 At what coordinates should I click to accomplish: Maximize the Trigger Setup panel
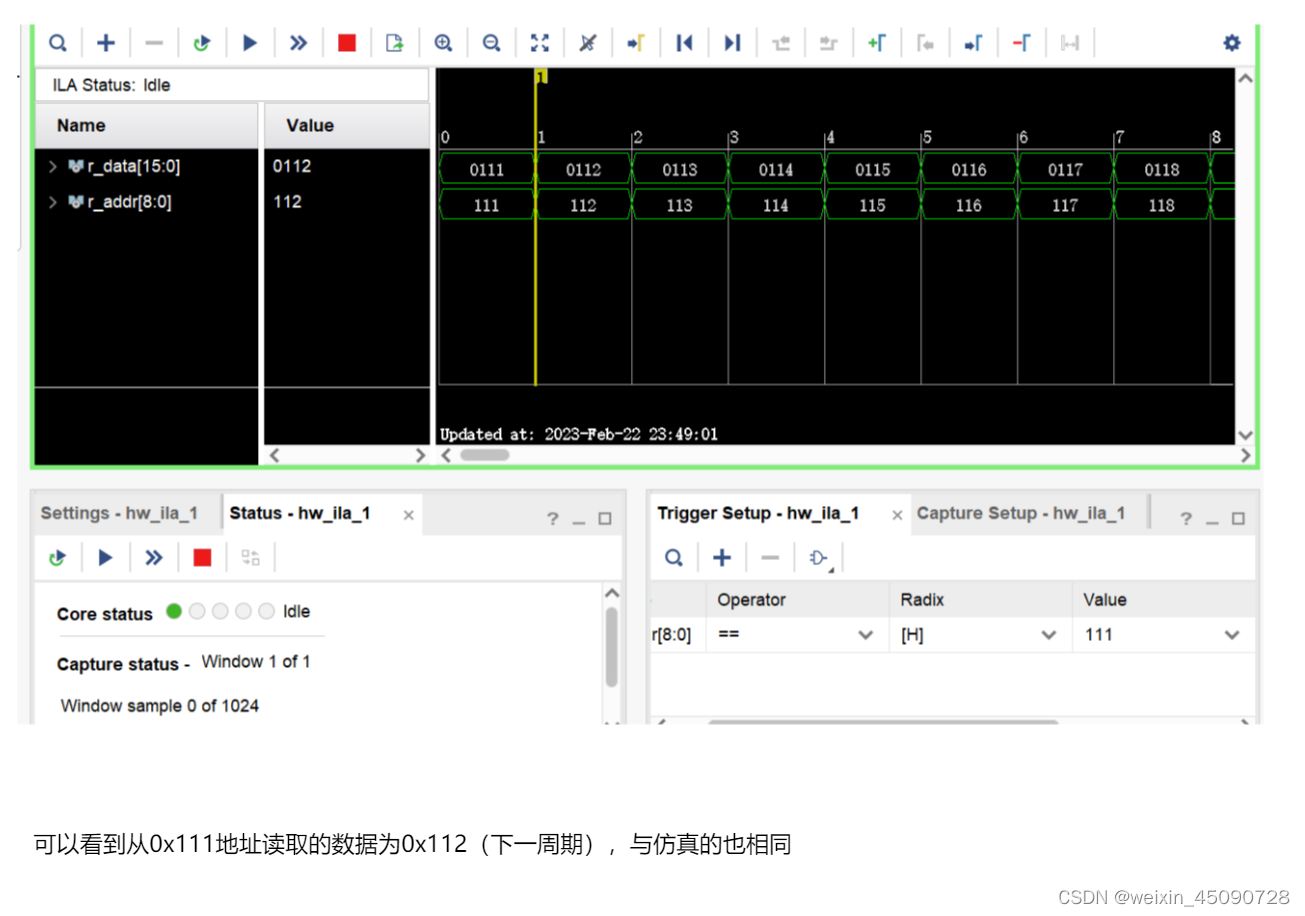tap(1238, 519)
